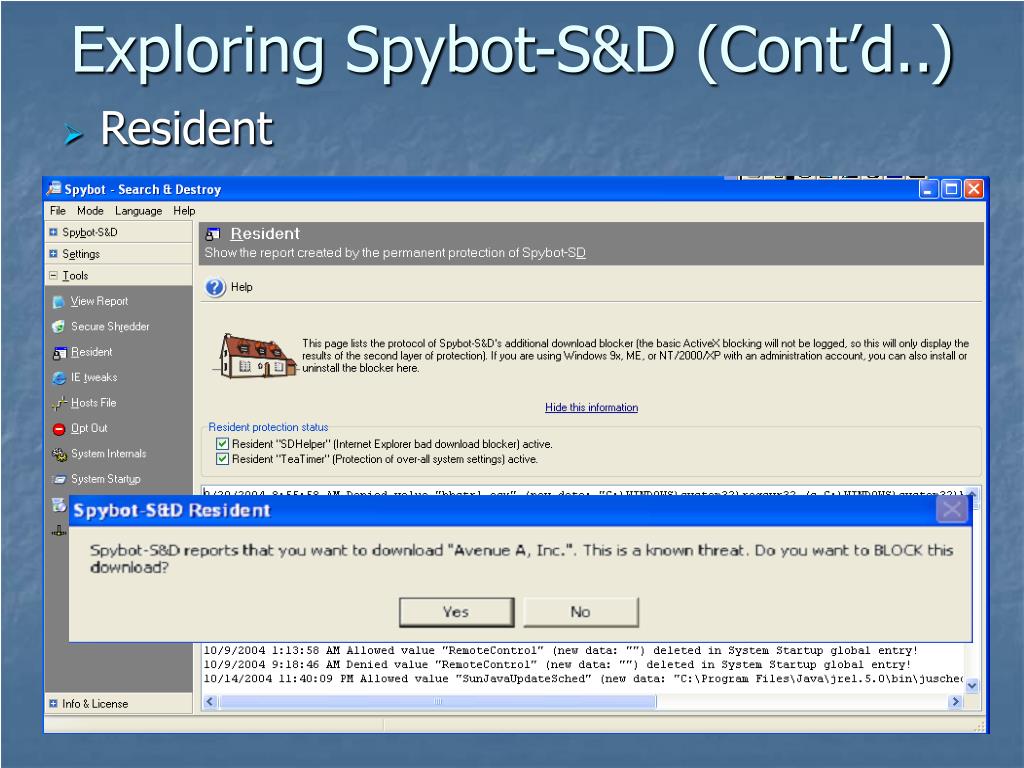
Task: Click No in Resident dialog
Action: pyautogui.click(x=581, y=612)
